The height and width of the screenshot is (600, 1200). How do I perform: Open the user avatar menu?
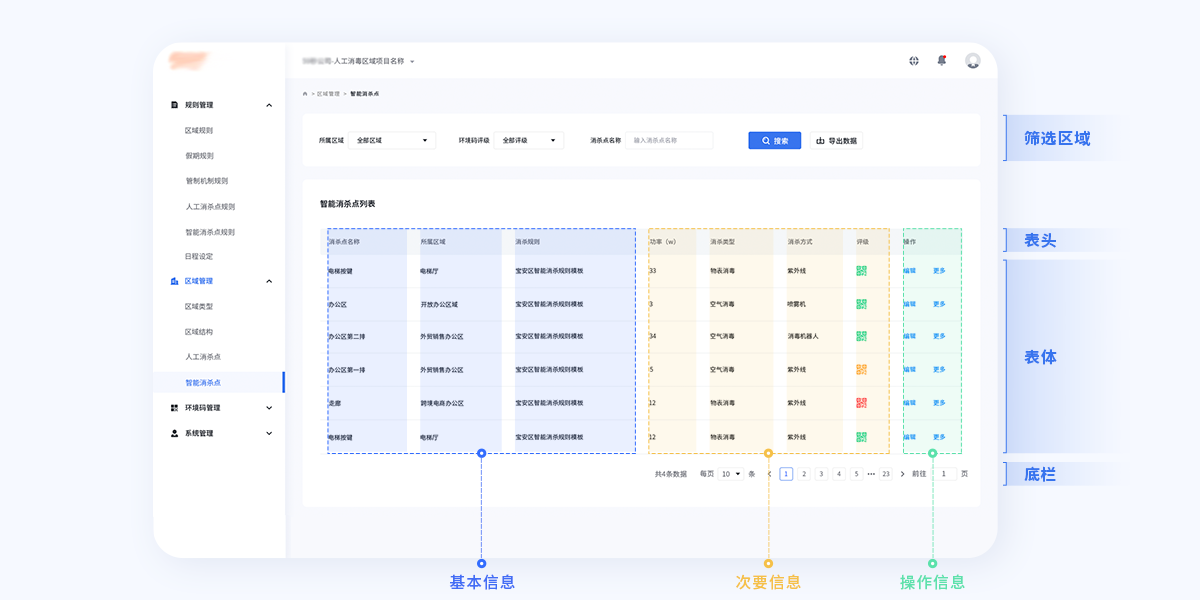click(972, 61)
